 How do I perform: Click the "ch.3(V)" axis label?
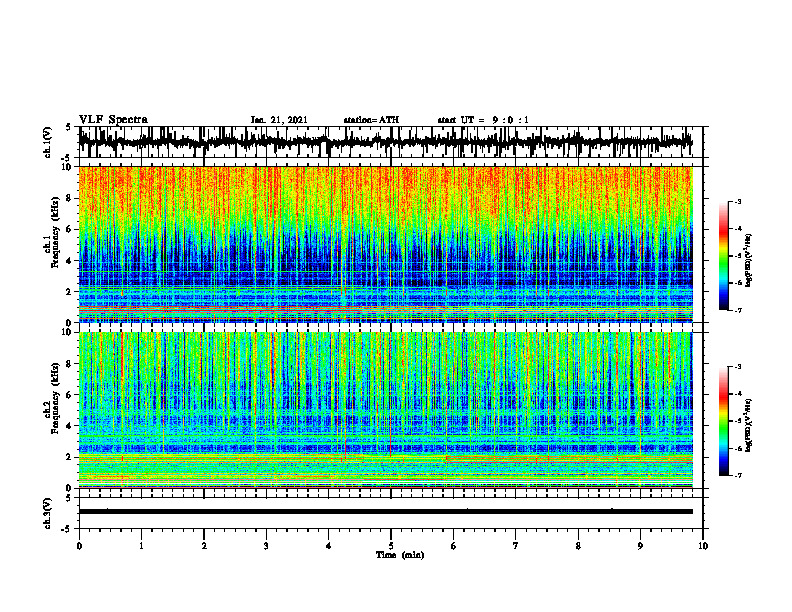[x=48, y=514]
